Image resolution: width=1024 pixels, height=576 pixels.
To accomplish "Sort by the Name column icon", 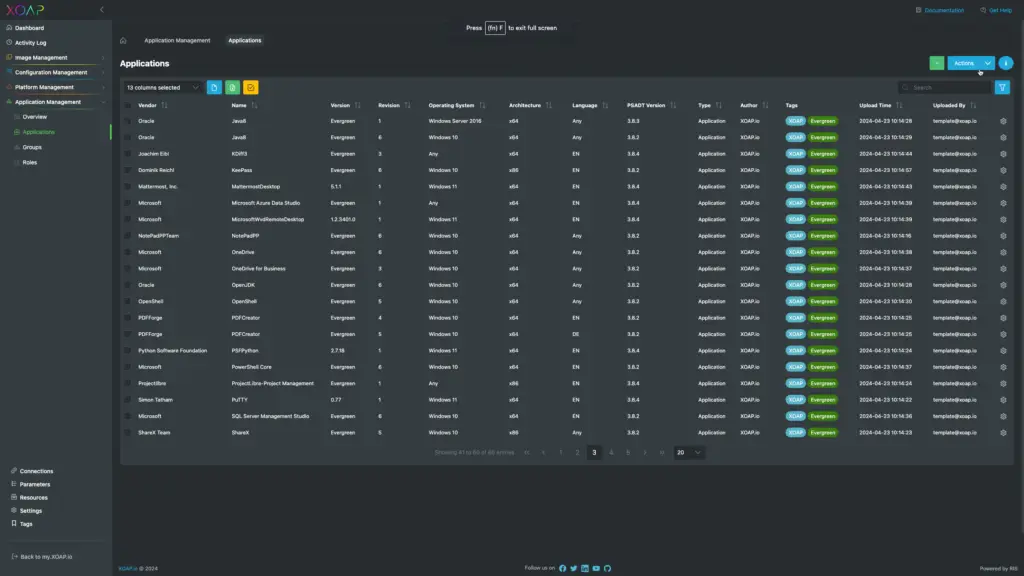I will (254, 105).
